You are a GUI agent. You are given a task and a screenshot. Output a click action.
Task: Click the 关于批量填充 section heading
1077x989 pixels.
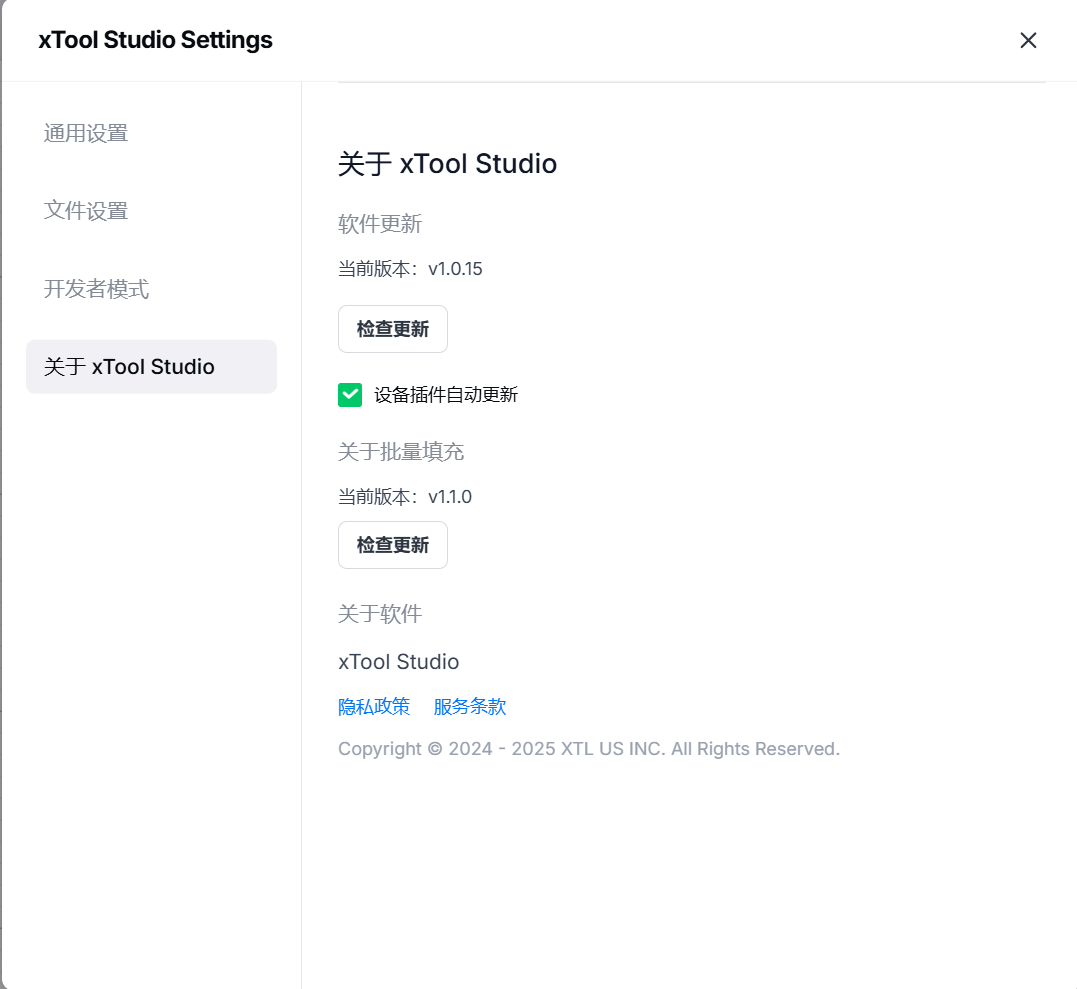click(x=401, y=452)
